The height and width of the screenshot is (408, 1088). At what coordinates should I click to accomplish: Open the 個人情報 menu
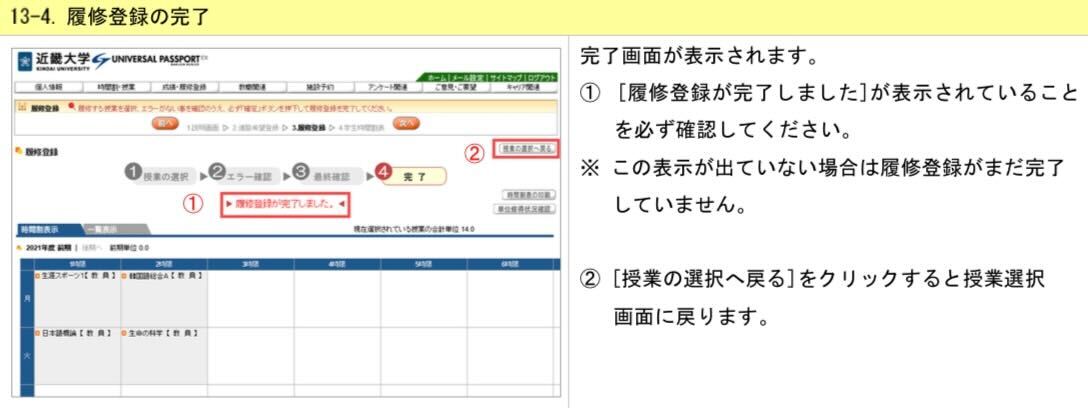point(49,88)
